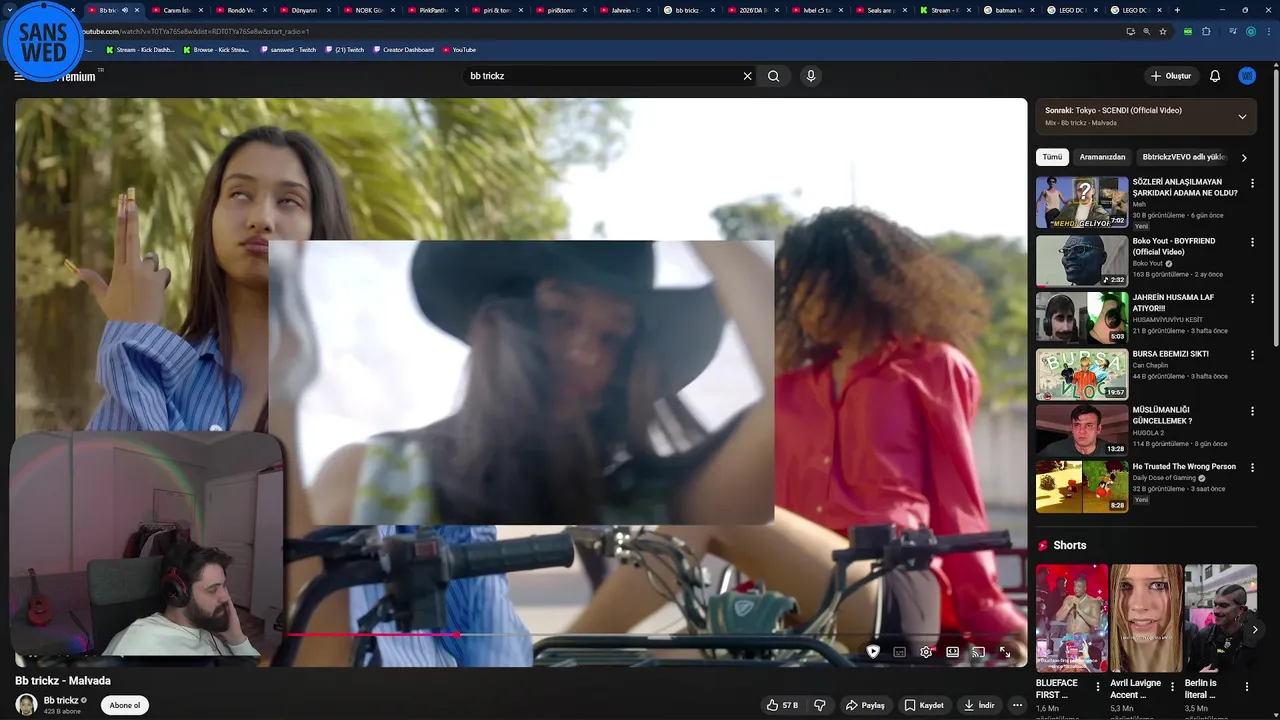Switch to the Seals are browser tab
Viewport: 1280px width, 720px height.
click(x=880, y=10)
